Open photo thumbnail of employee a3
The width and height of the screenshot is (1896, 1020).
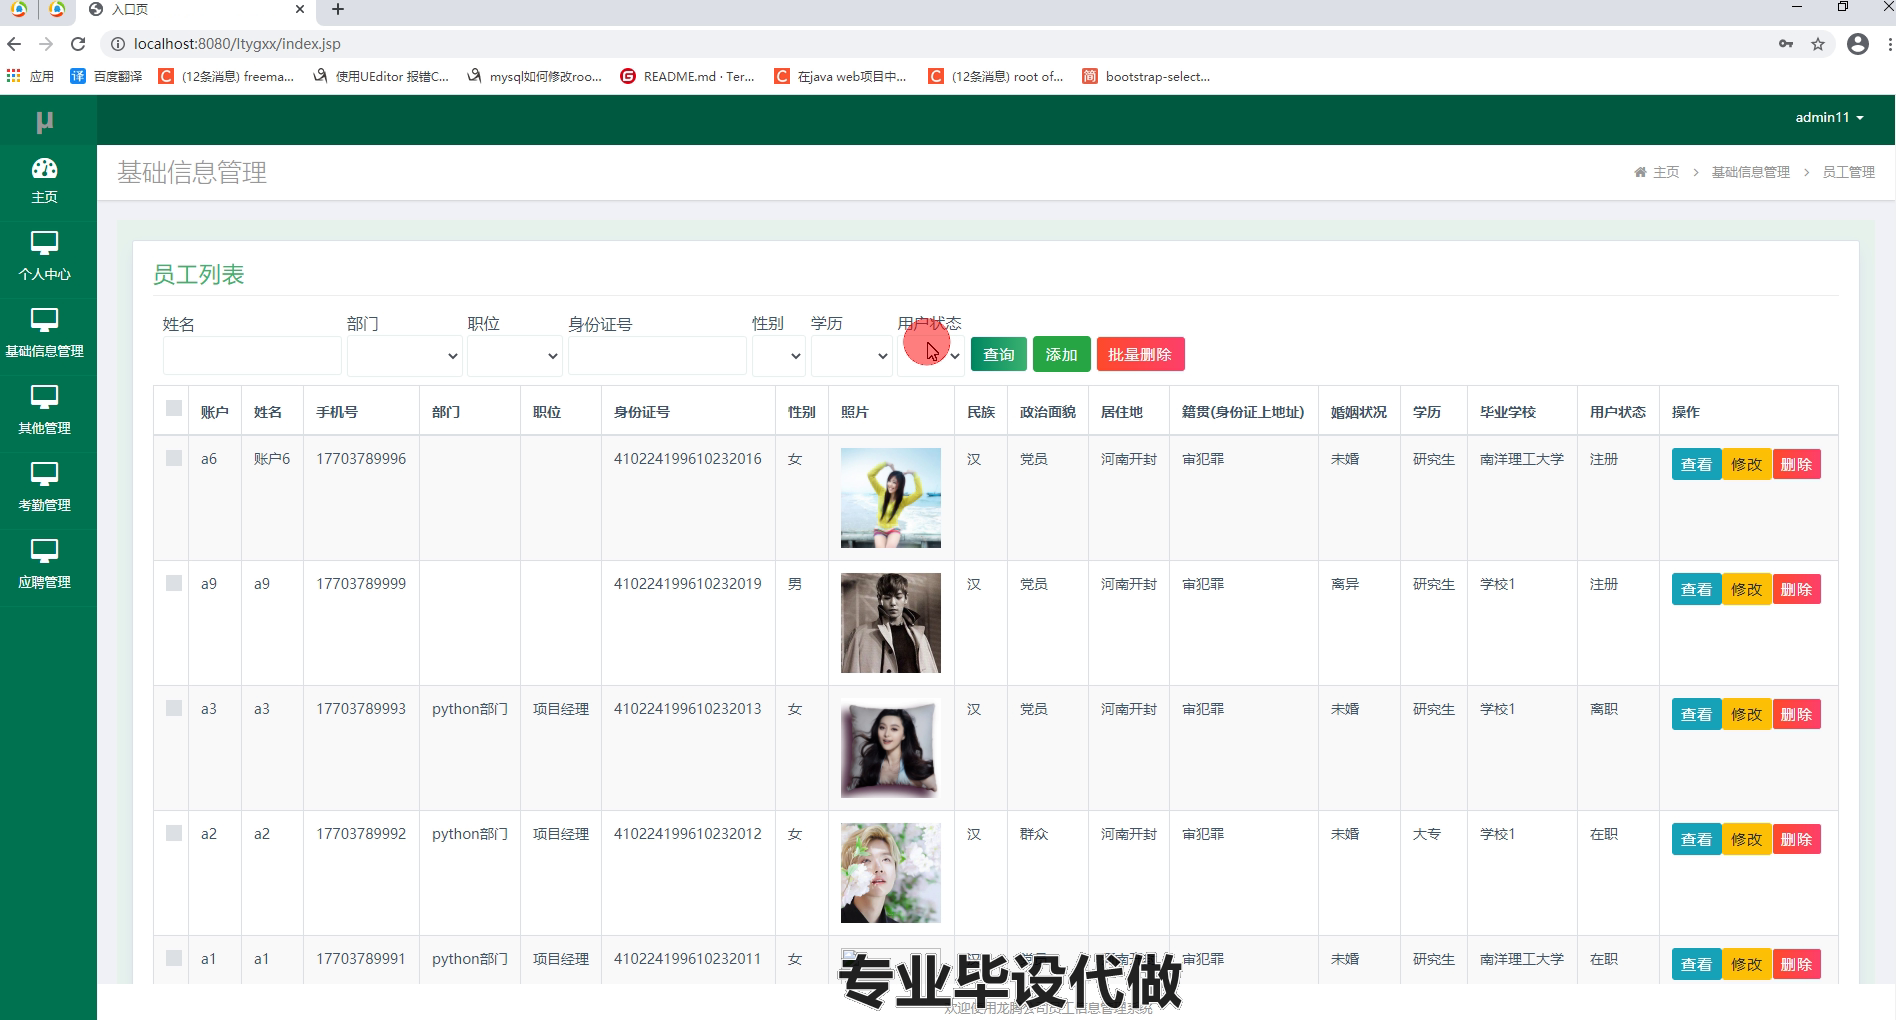tap(891, 748)
